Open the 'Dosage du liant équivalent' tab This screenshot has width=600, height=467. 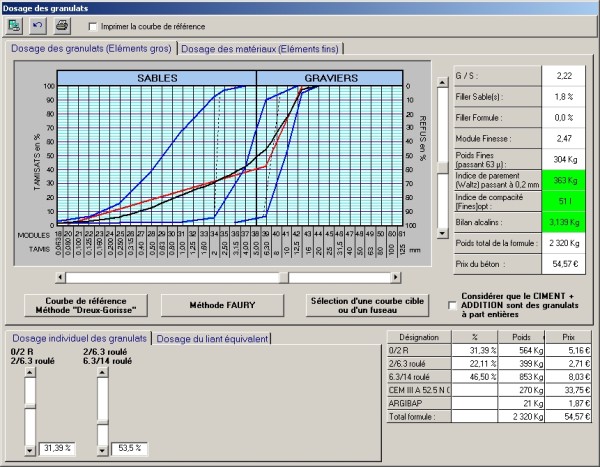click(x=213, y=338)
